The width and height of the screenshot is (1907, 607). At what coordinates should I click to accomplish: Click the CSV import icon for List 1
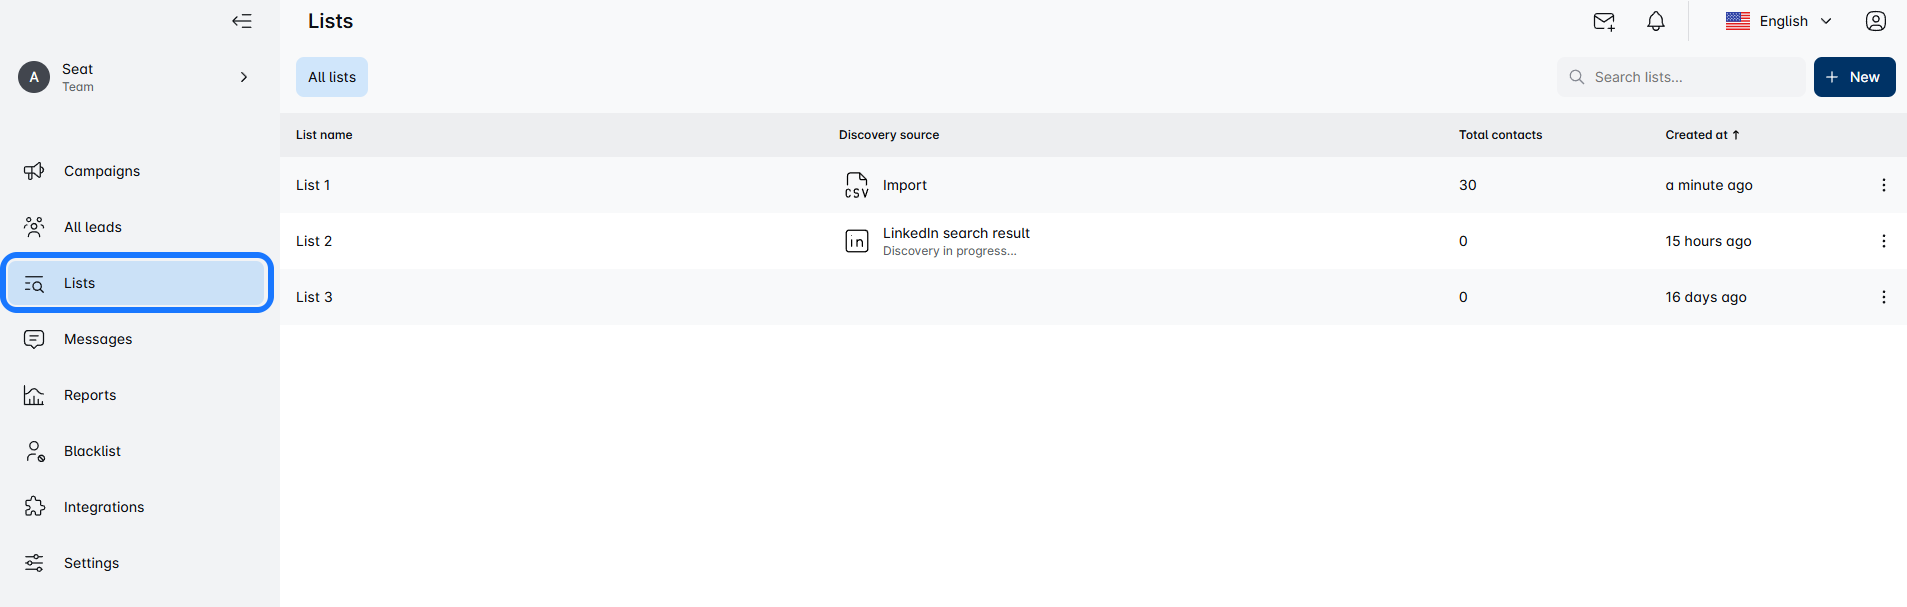coord(857,185)
